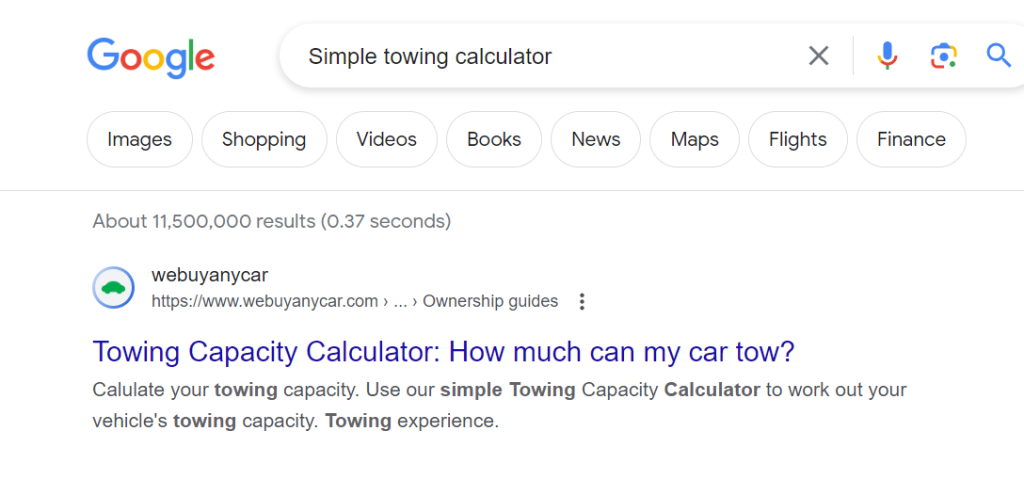Click the webuyanycar site name
The image size is (1024, 479).
click(210, 275)
